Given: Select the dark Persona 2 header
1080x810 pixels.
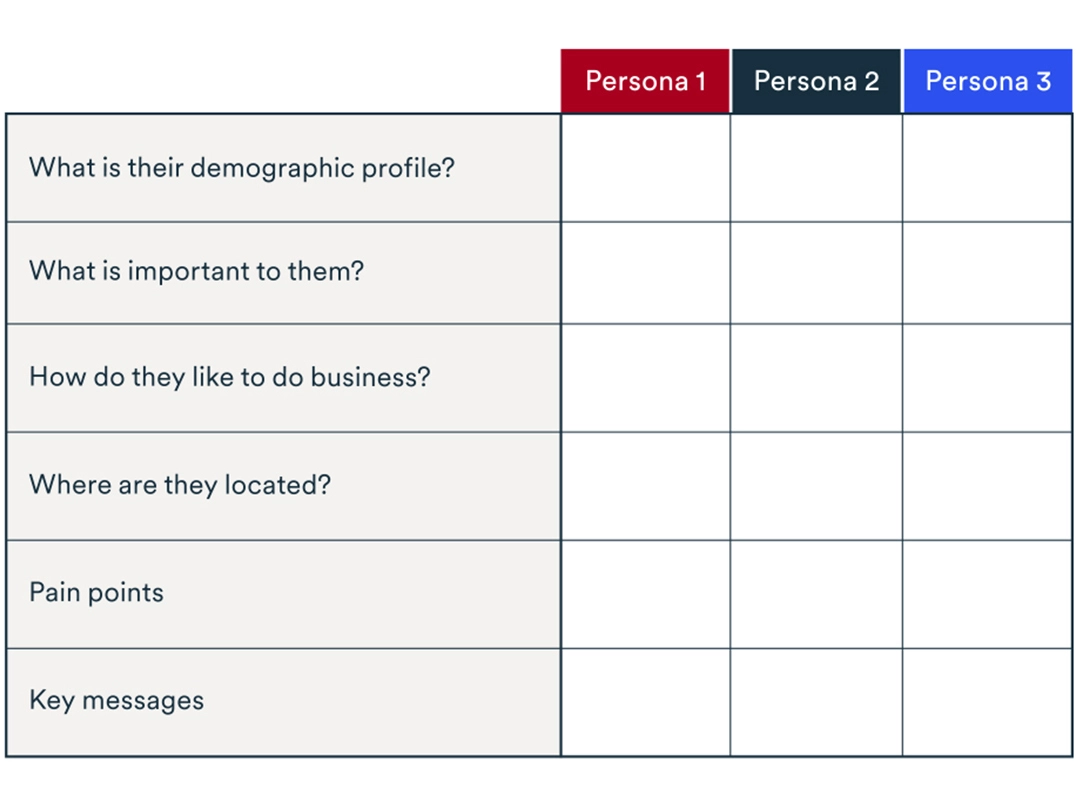Looking at the screenshot, I should coord(816,81).
